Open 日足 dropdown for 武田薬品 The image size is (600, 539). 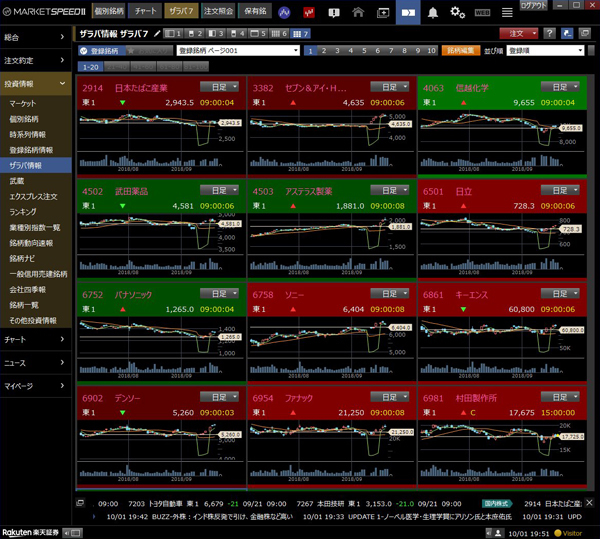219,190
